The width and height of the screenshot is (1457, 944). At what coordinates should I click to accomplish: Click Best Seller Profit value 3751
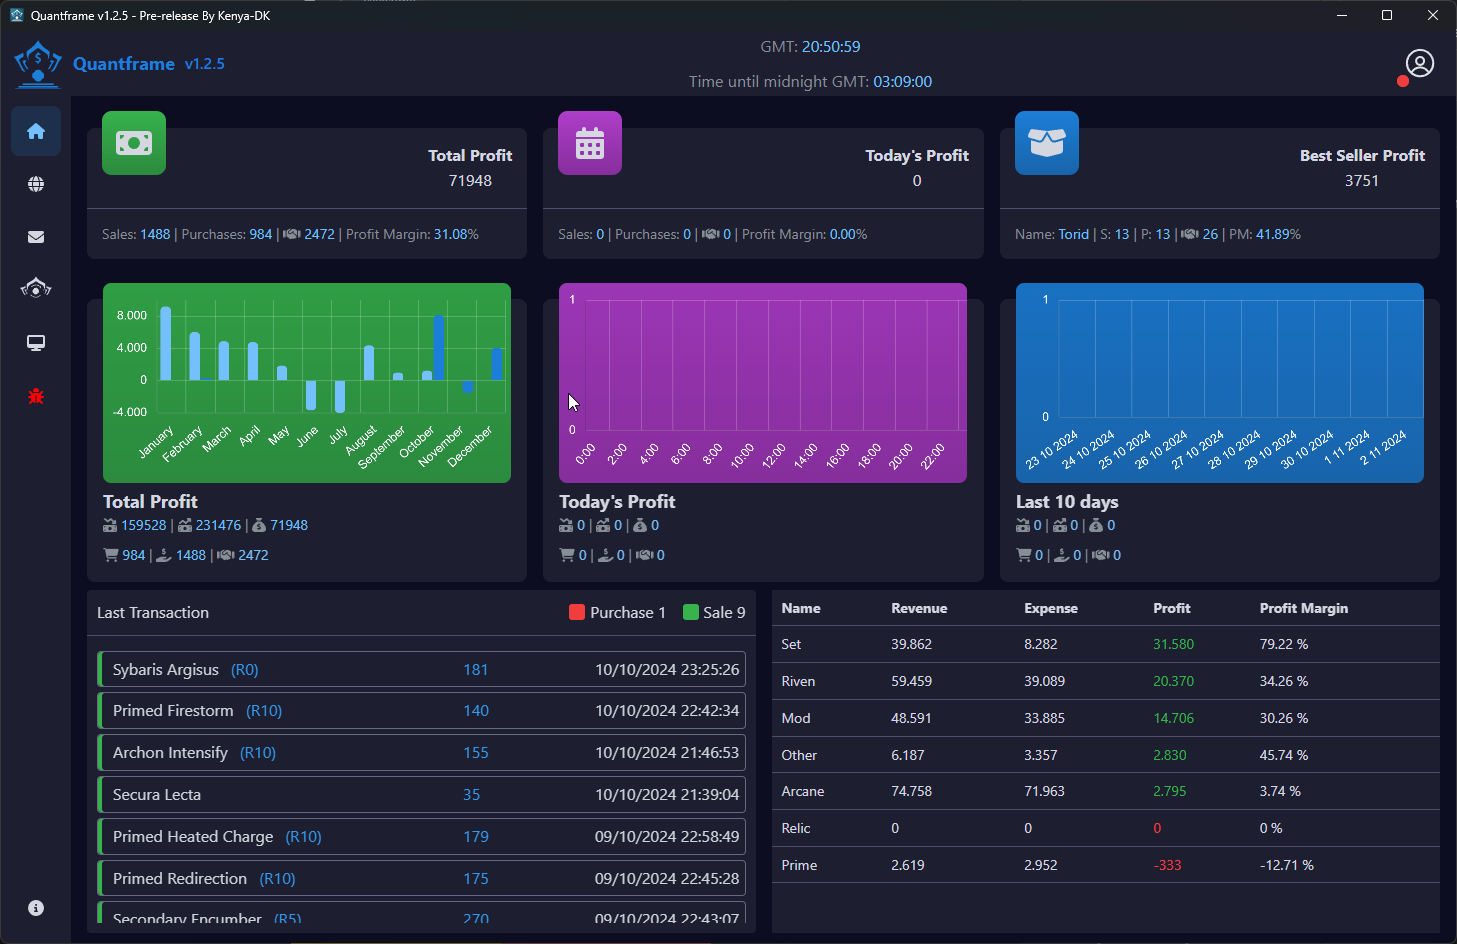coord(1362,181)
